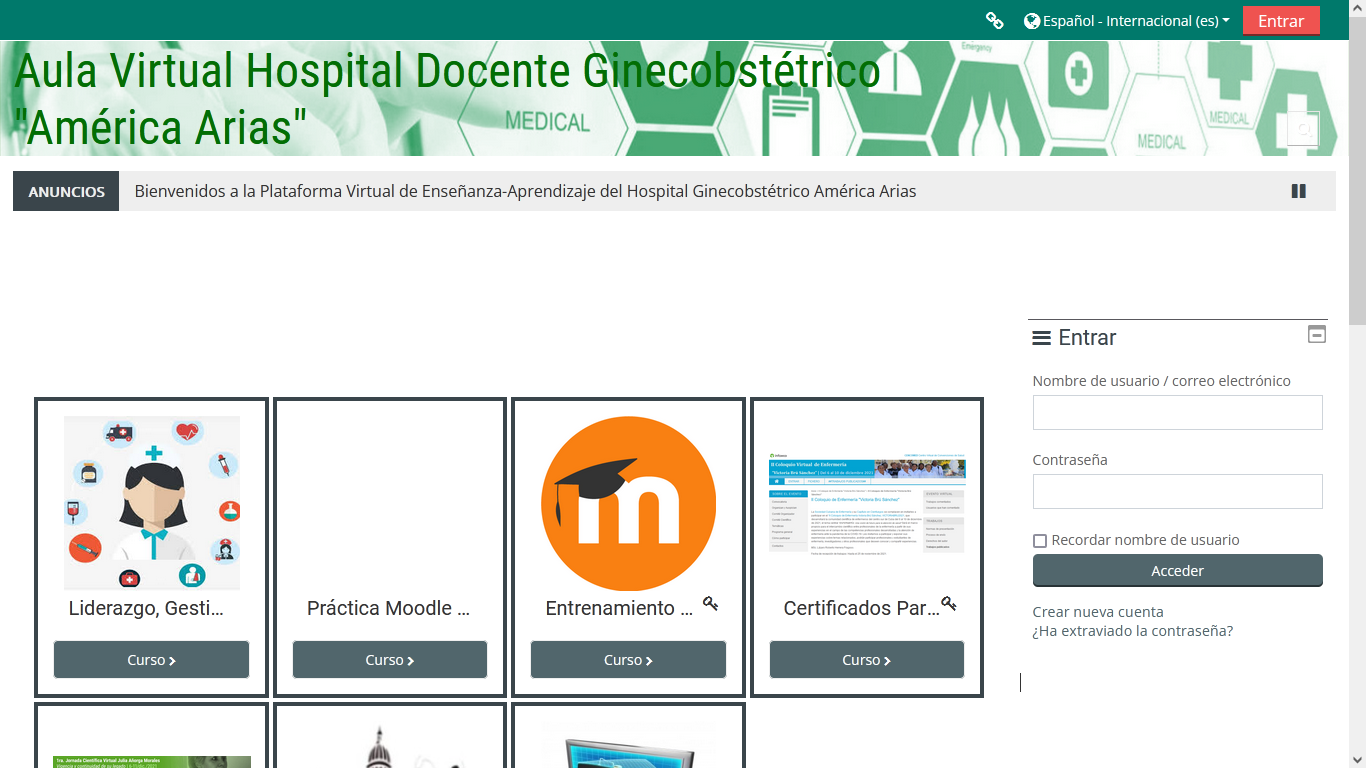Click the ANUNCIOS label tab
The width and height of the screenshot is (1366, 768).
(66, 191)
